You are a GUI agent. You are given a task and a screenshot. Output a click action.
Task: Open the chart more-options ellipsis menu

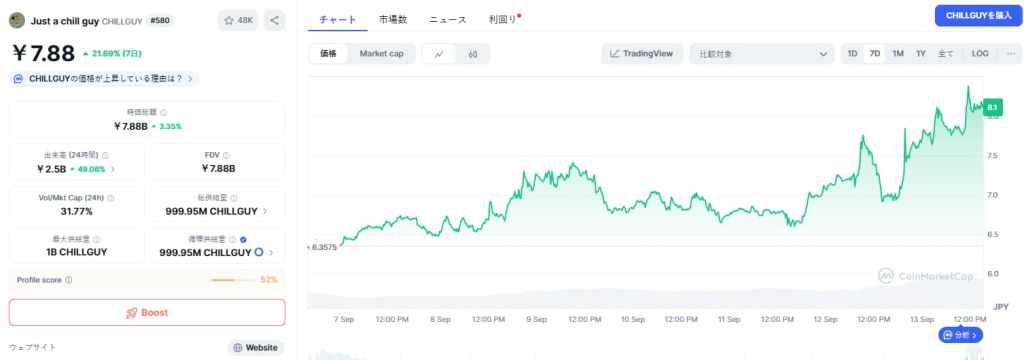pos(1011,54)
